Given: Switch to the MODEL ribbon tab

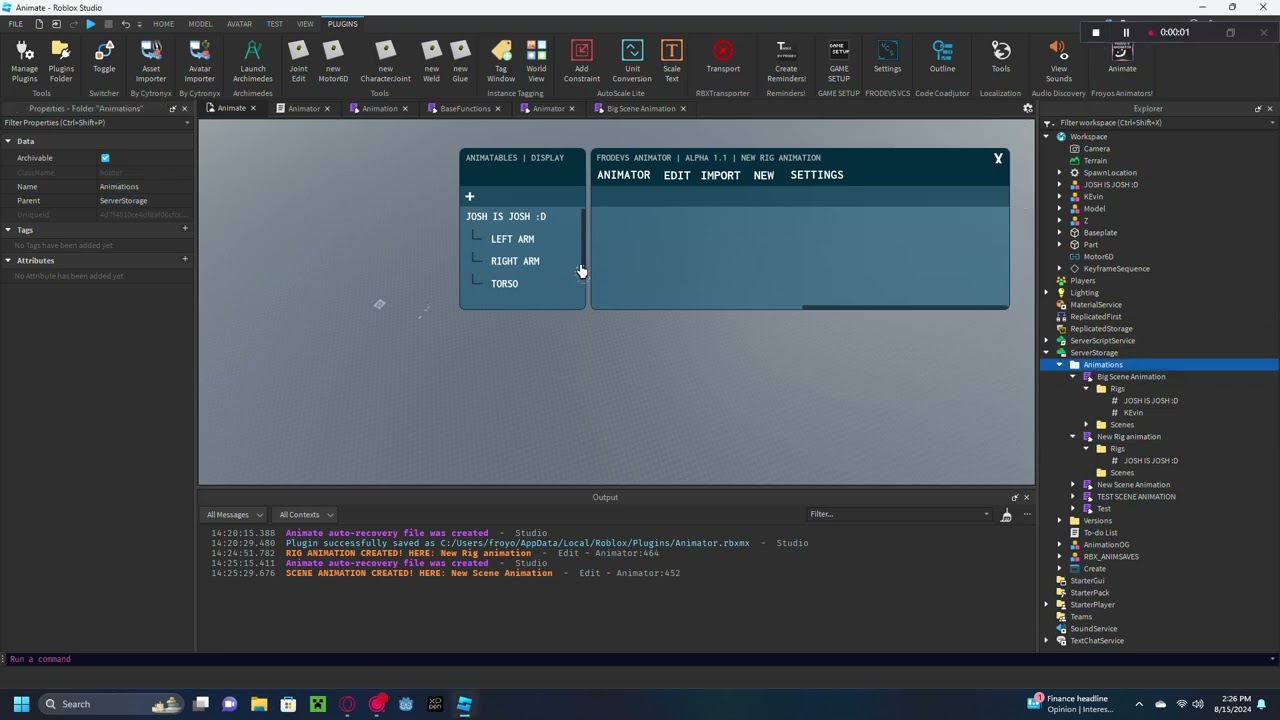Looking at the screenshot, I should [x=200, y=24].
